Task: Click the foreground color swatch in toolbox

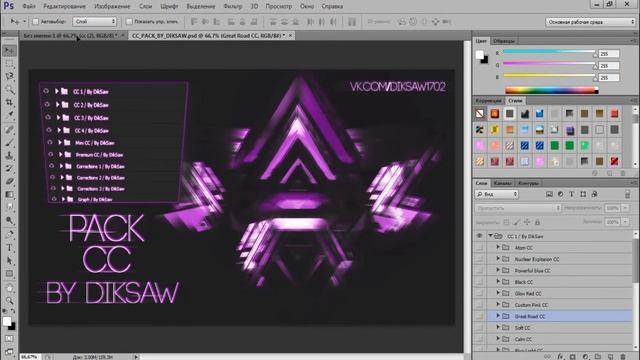Action: (7, 321)
